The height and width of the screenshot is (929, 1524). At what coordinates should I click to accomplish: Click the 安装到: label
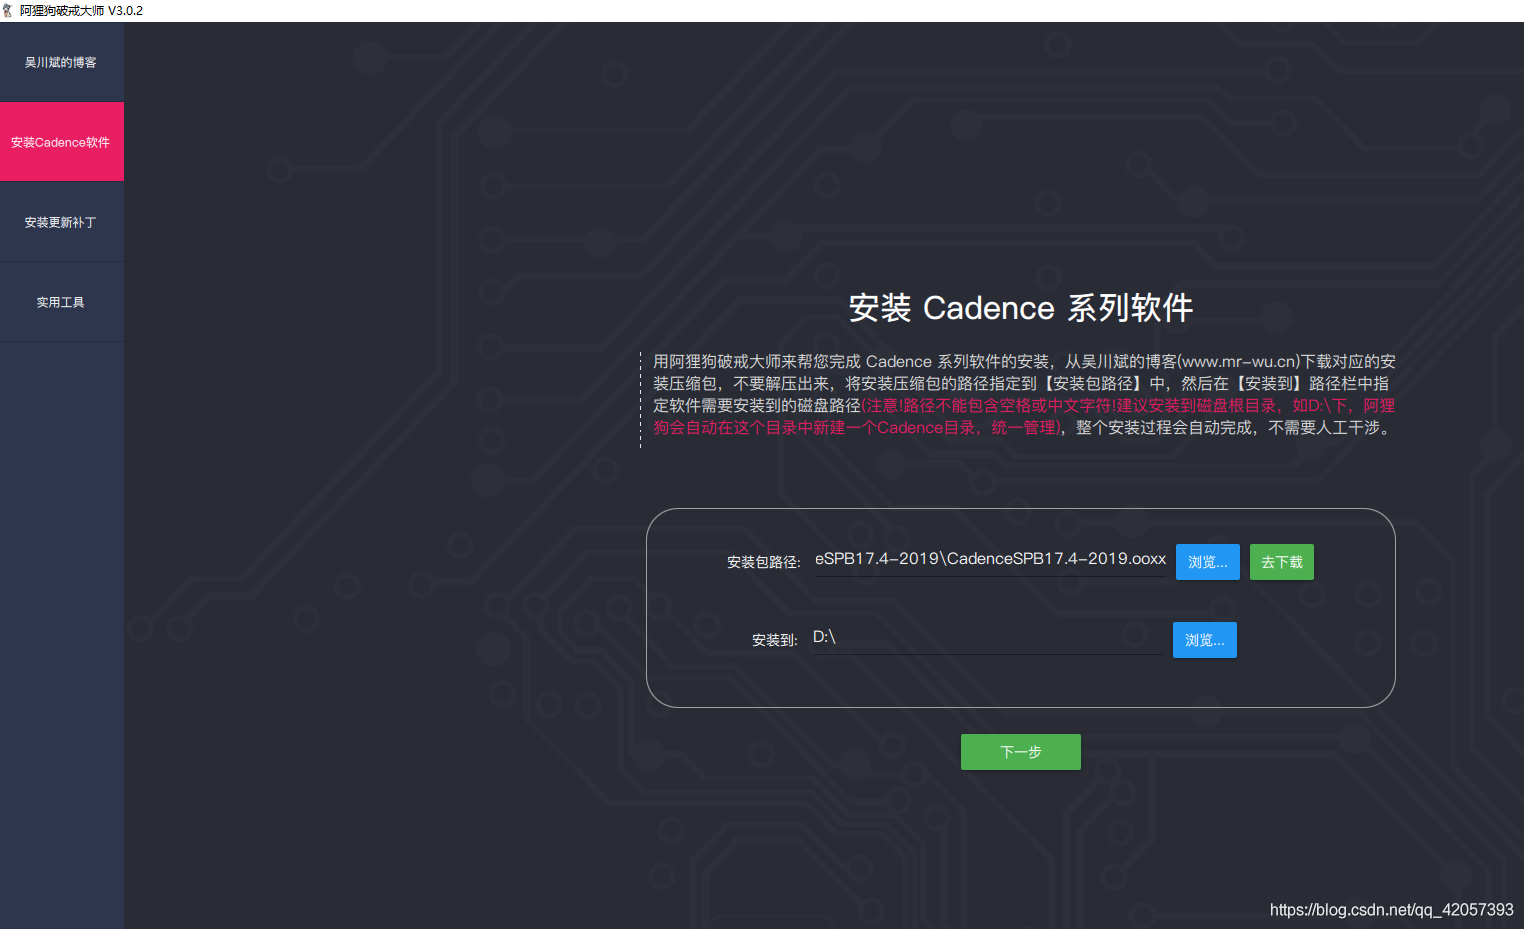click(x=774, y=640)
